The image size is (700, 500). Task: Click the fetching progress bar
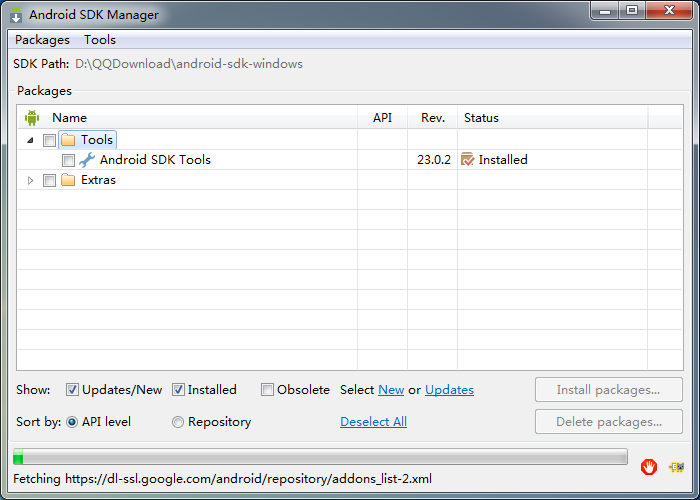[320, 458]
